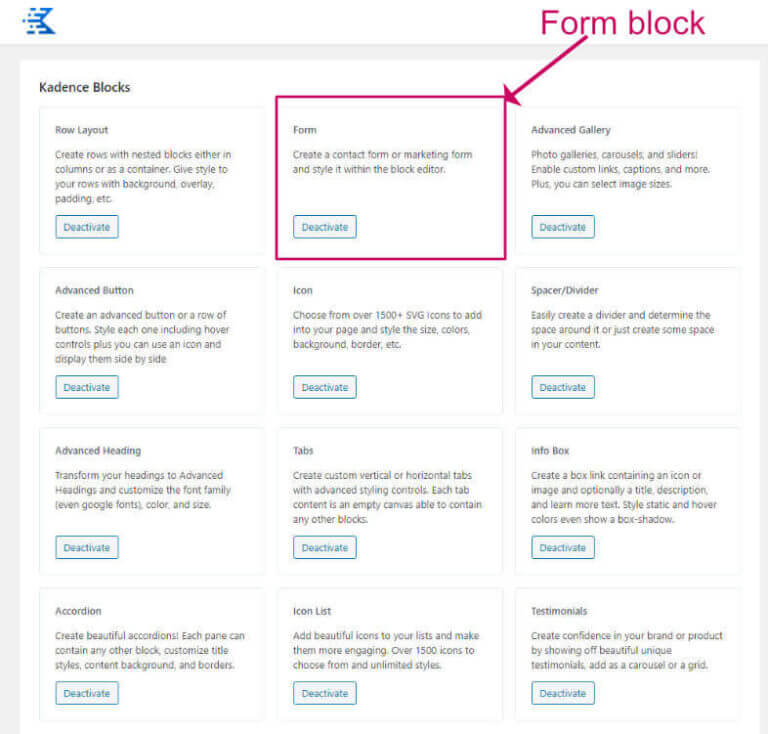Viewport: 768px width, 734px height.
Task: Deactivate the Accordion block
Action: [87, 693]
